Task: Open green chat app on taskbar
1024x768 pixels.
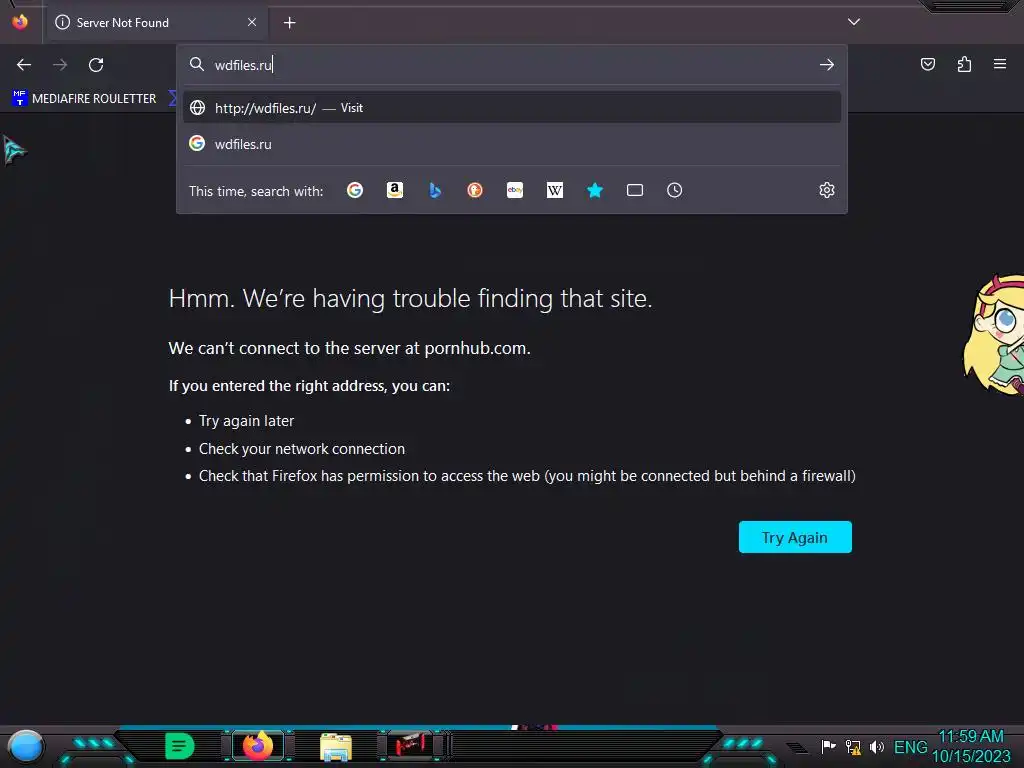Action: pos(180,746)
